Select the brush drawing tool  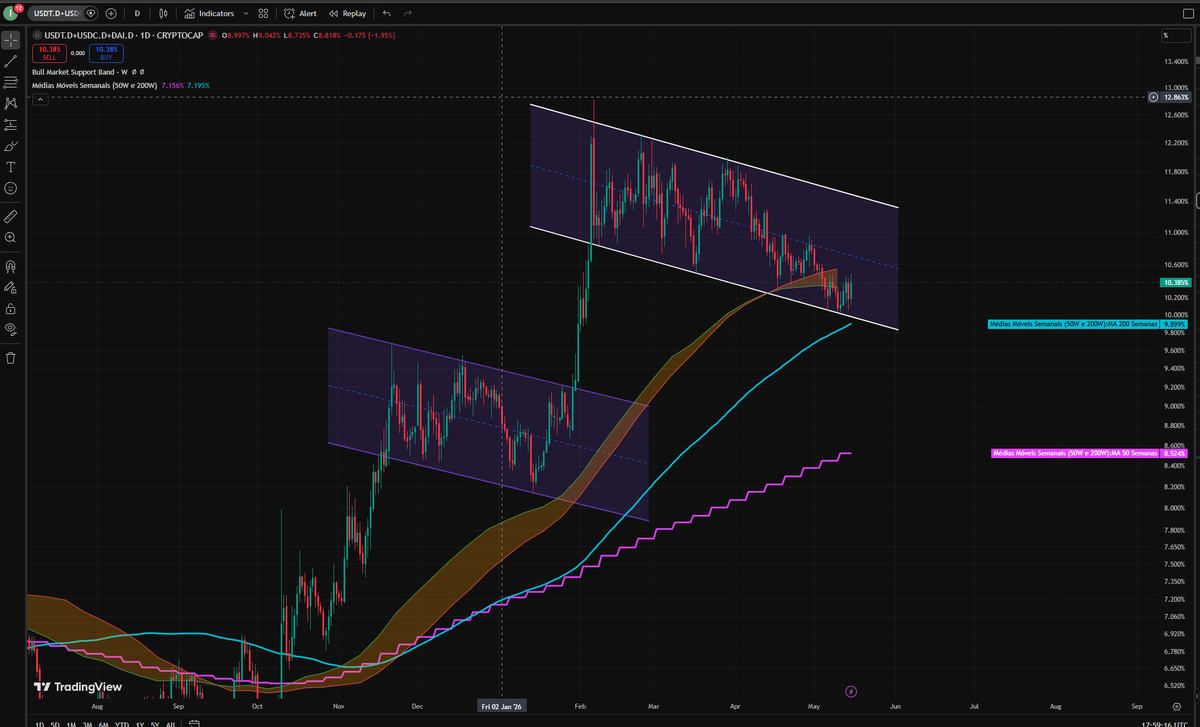[x=10, y=146]
